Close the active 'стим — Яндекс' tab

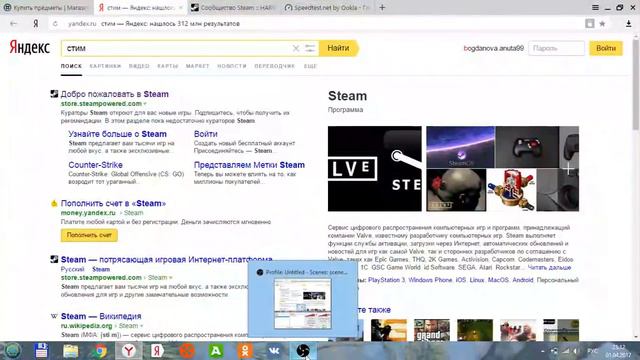tap(180, 7)
